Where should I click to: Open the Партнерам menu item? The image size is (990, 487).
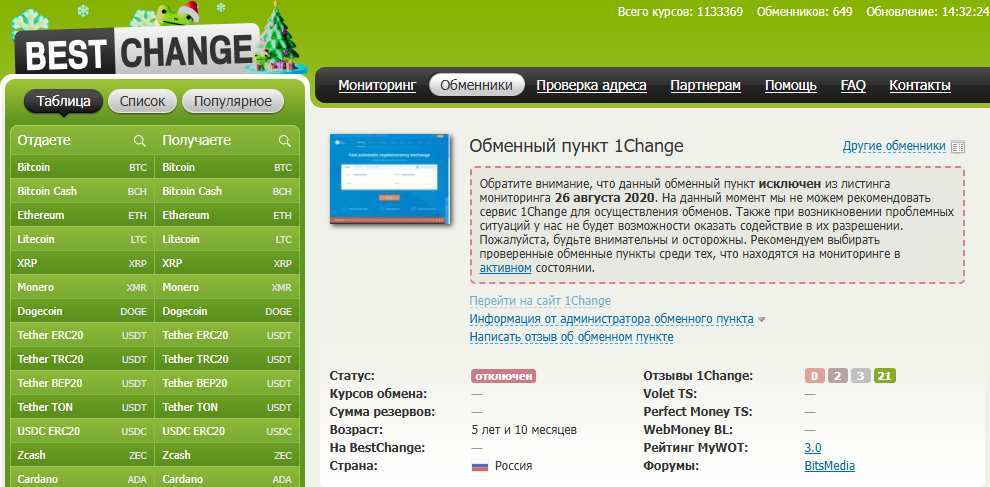705,85
